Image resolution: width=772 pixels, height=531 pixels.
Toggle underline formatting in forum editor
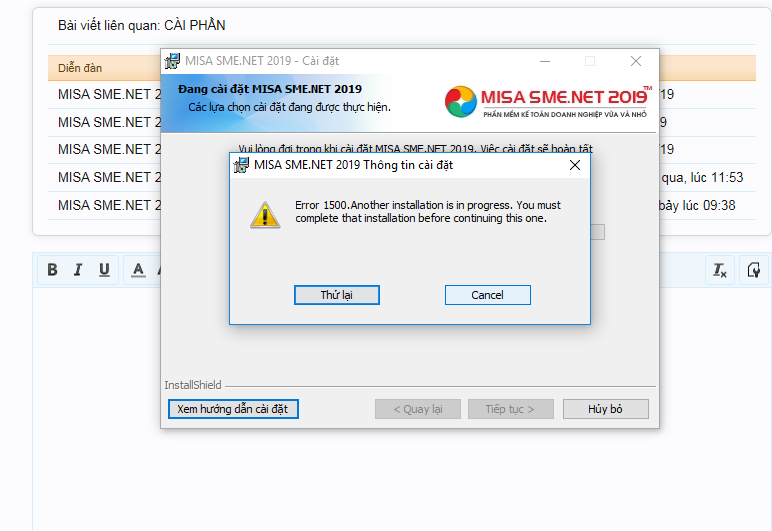104,270
